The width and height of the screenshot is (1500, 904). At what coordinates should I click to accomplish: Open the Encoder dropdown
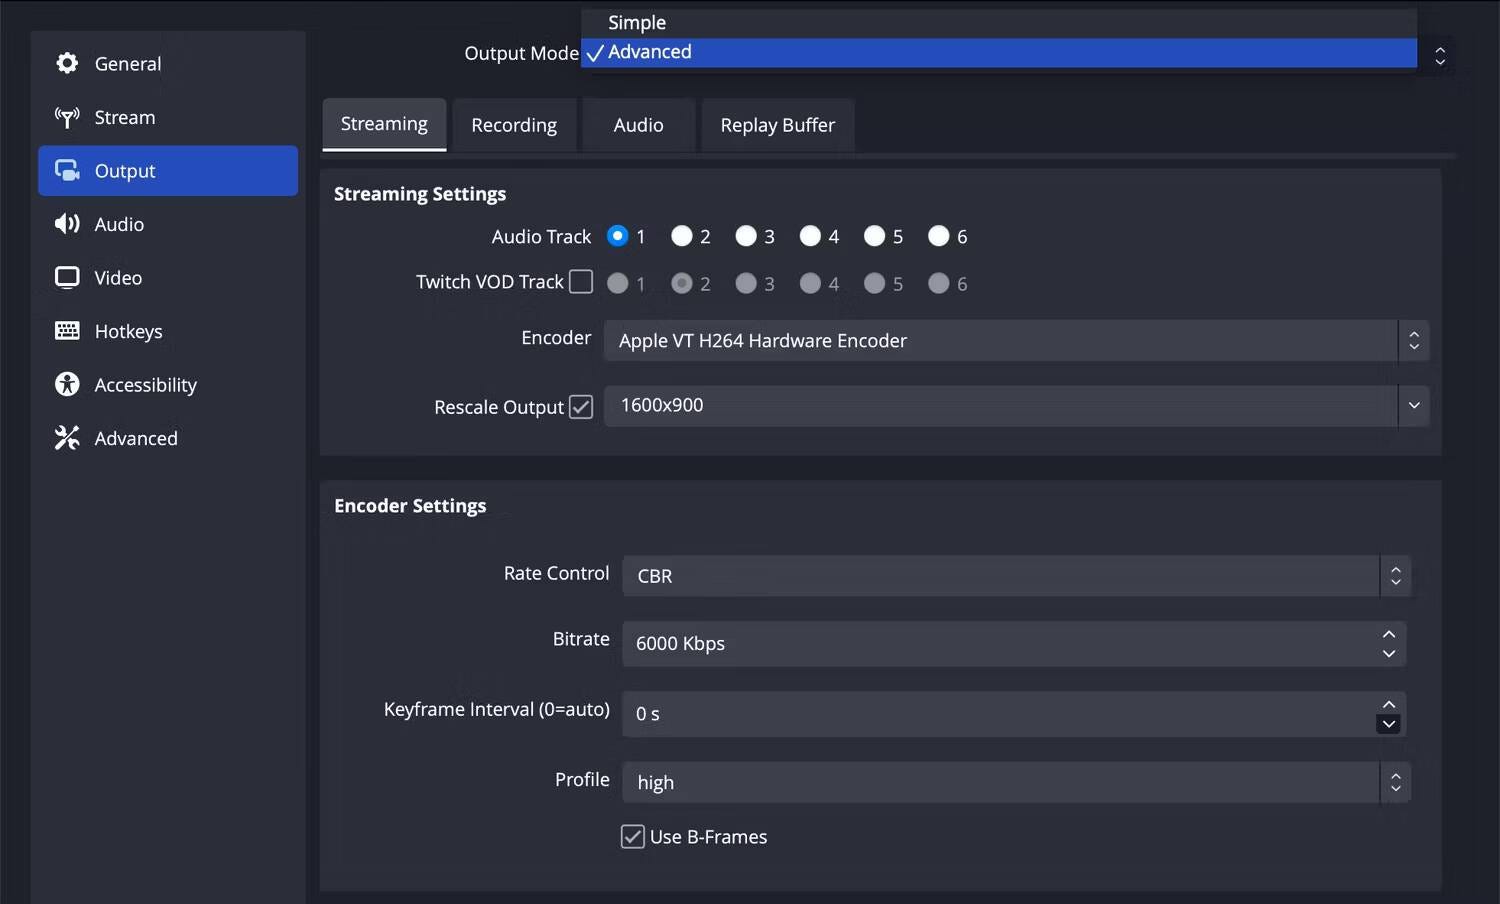tap(1015, 341)
